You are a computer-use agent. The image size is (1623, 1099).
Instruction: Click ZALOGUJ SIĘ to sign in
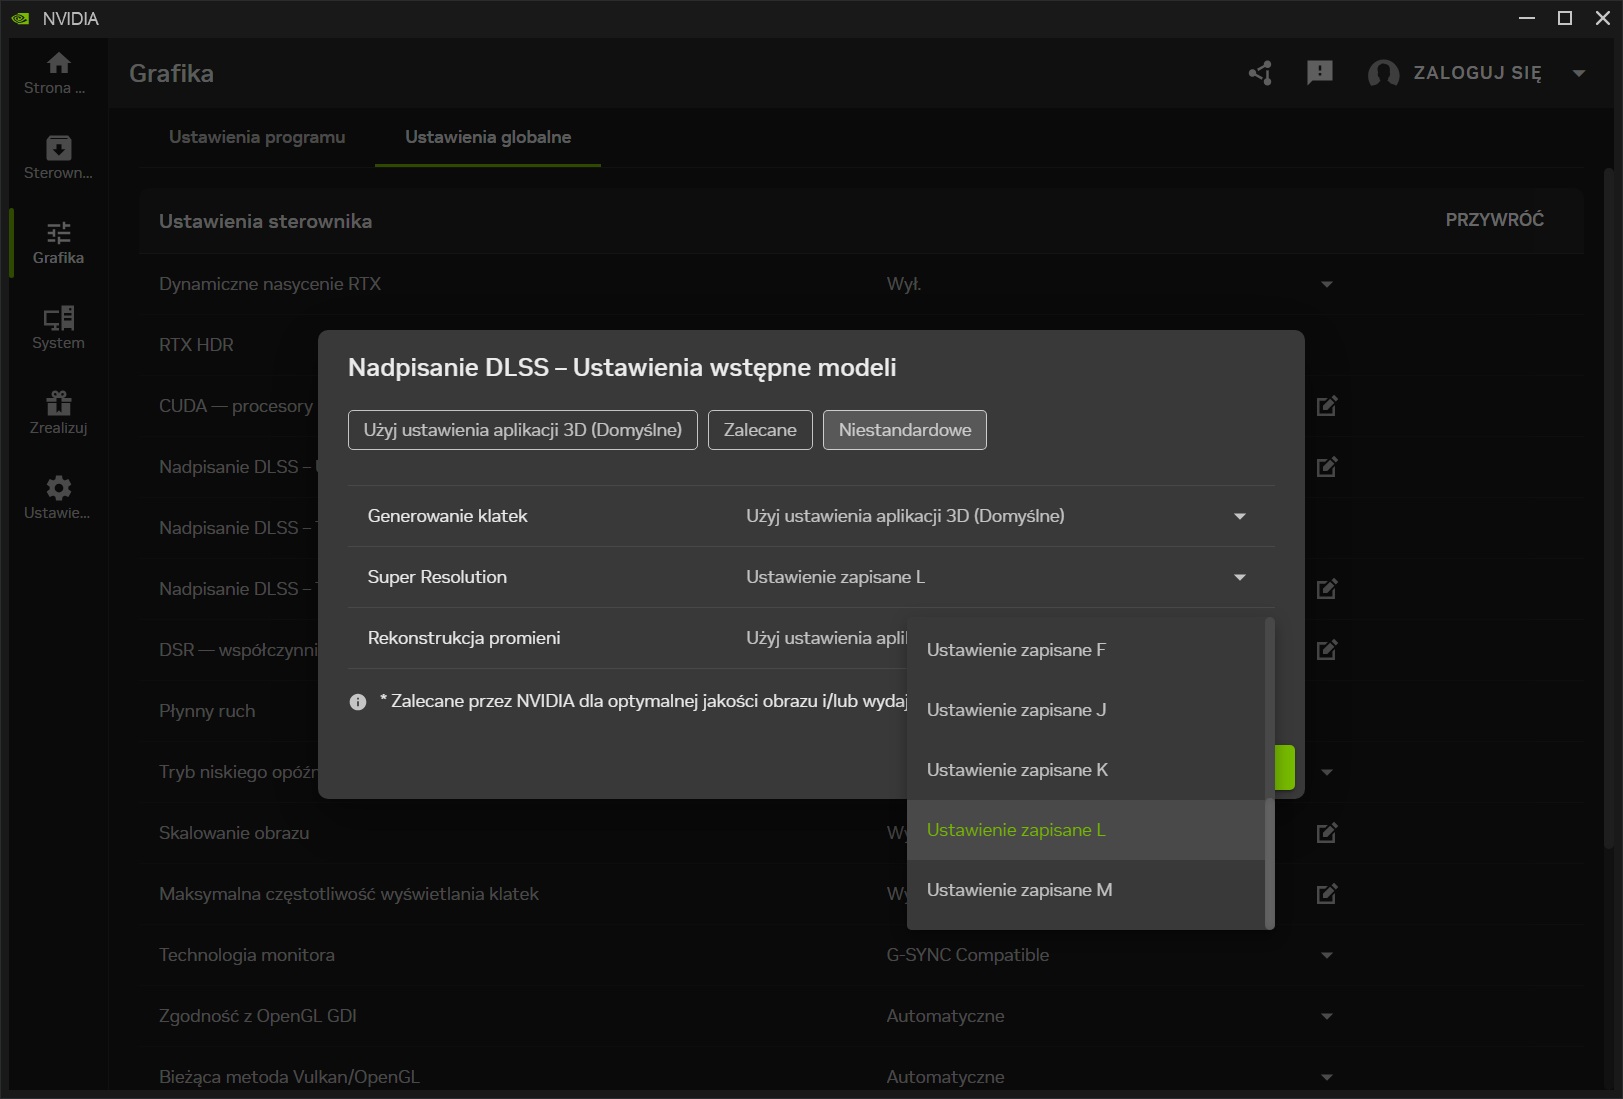click(1476, 73)
